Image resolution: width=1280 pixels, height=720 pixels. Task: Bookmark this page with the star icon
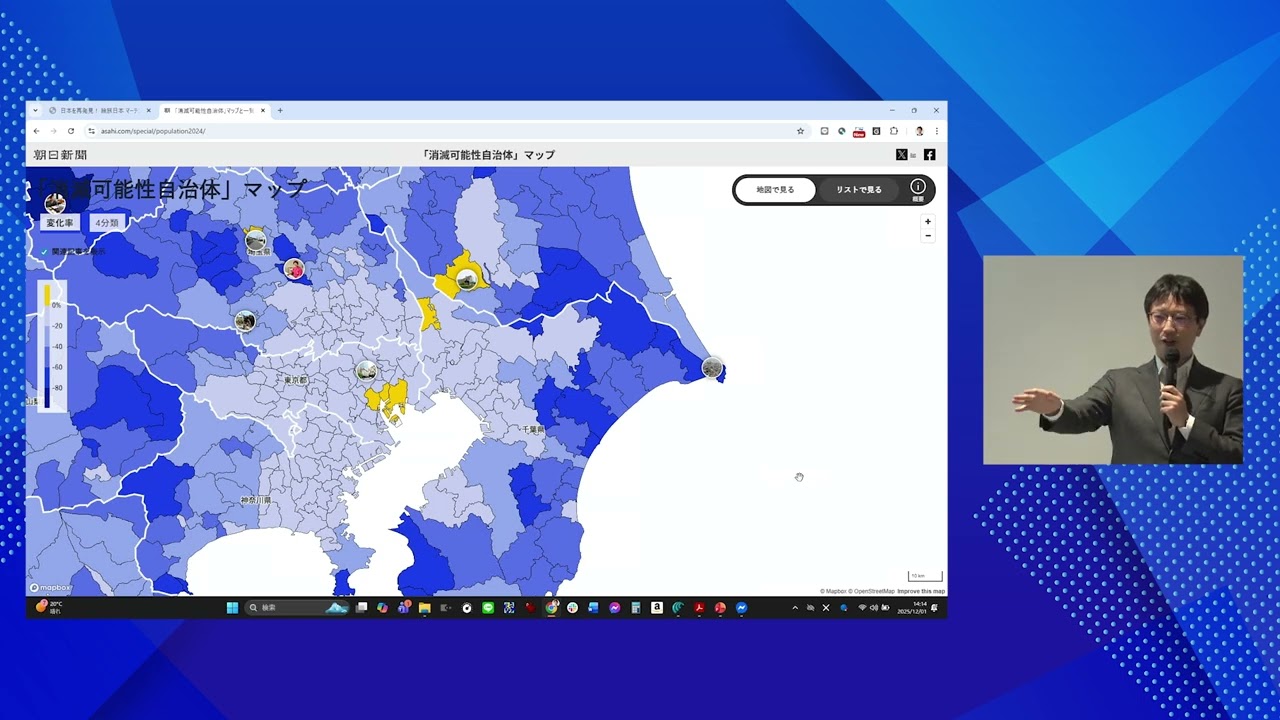[800, 131]
